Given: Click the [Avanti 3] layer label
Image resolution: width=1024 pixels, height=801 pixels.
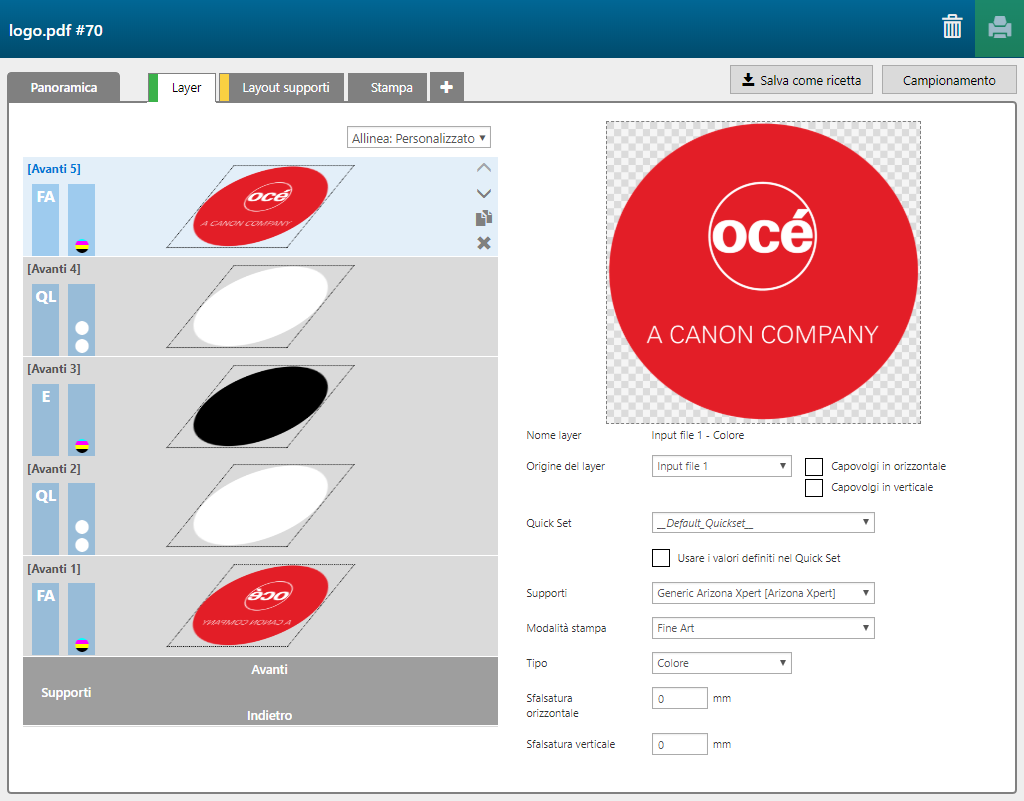Looking at the screenshot, I should 54,369.
